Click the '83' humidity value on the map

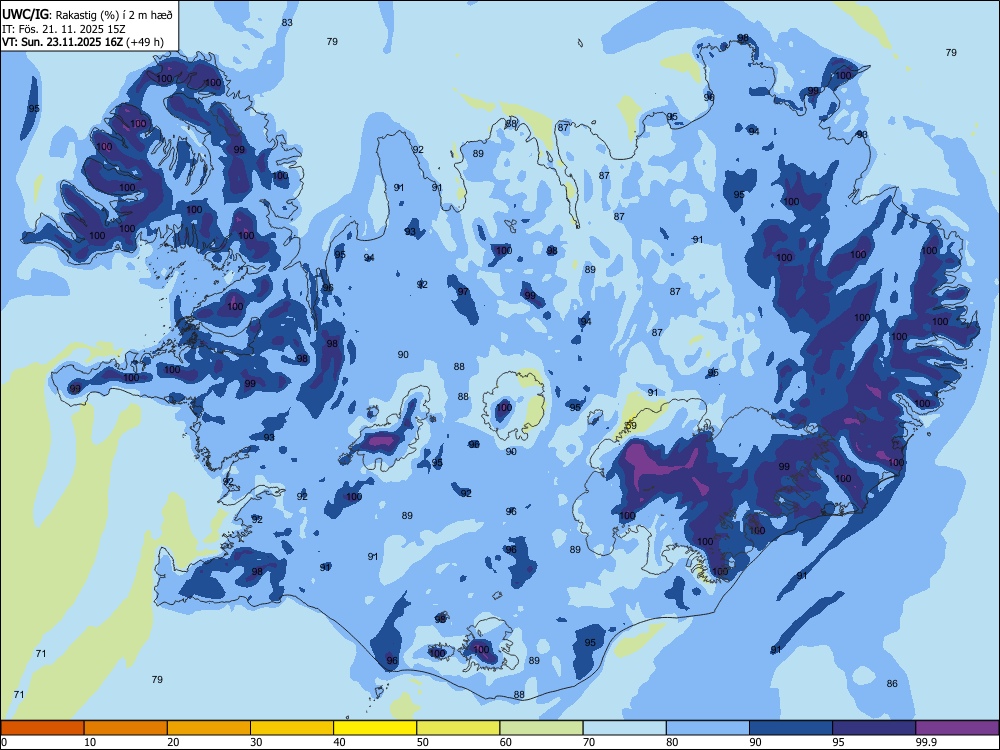click(x=287, y=22)
